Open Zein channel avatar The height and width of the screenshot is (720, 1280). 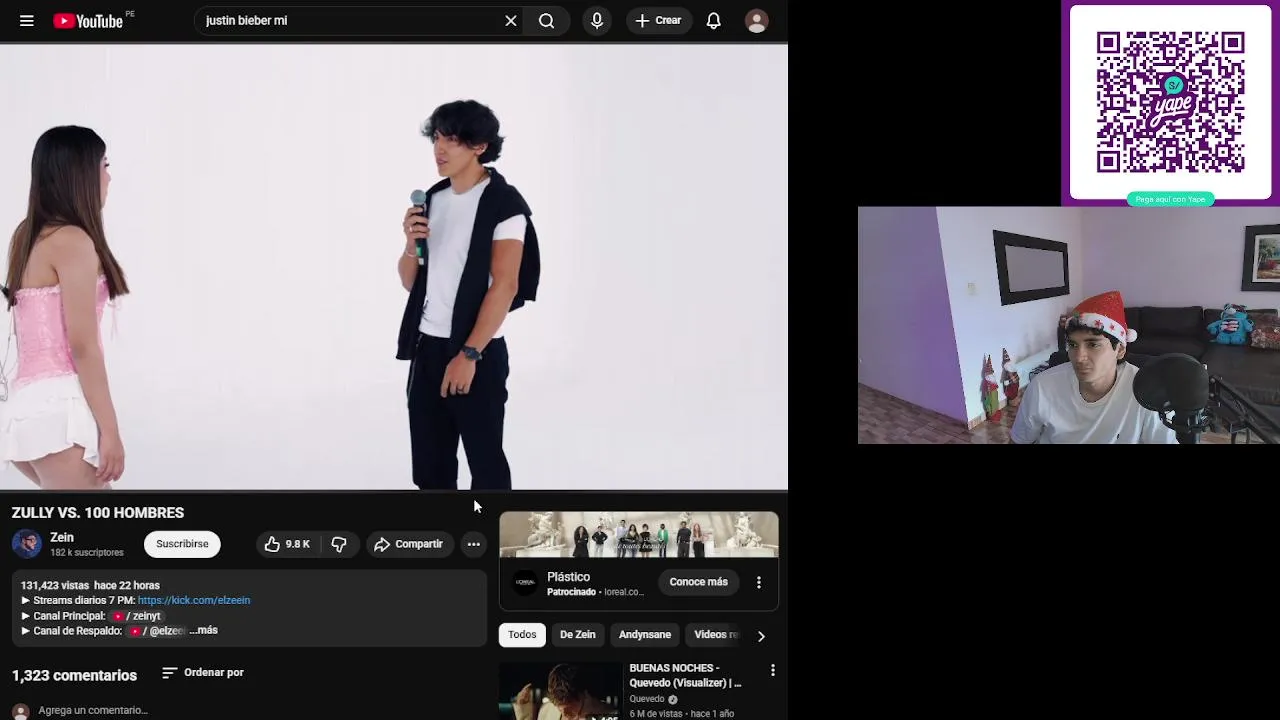27,544
